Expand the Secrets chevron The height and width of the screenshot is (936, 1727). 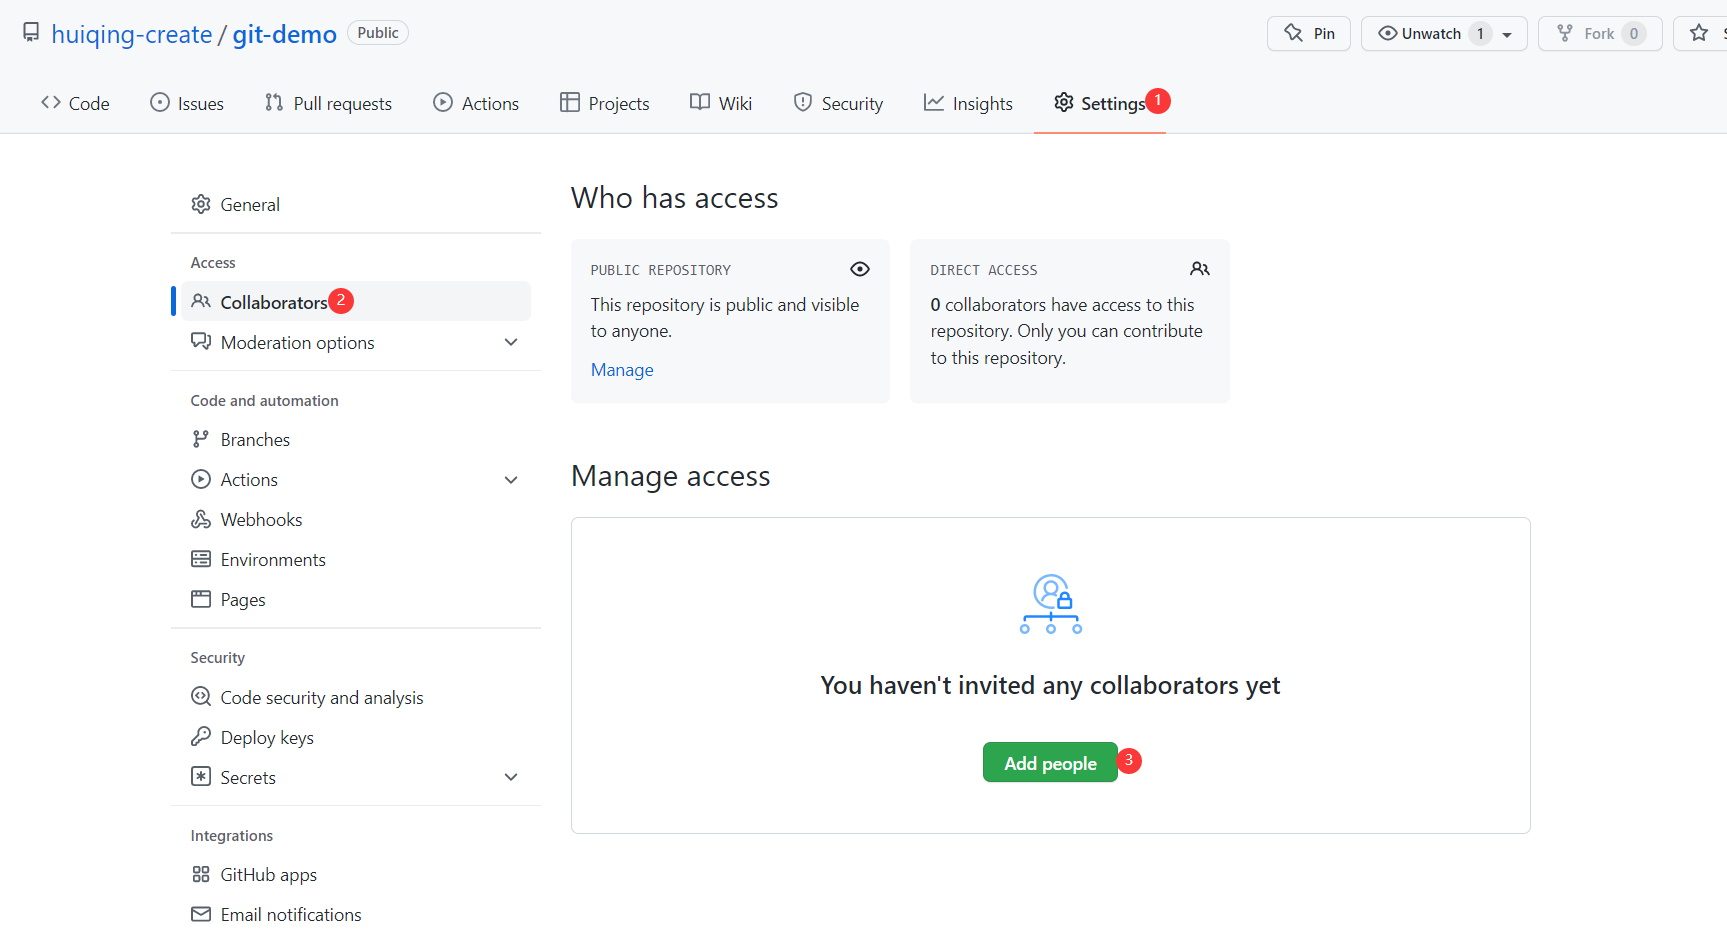click(x=511, y=777)
